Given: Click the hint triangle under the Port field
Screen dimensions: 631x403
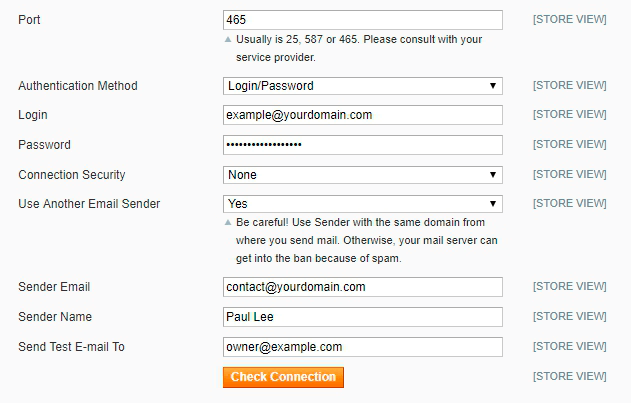Looking at the screenshot, I should (x=228, y=40).
